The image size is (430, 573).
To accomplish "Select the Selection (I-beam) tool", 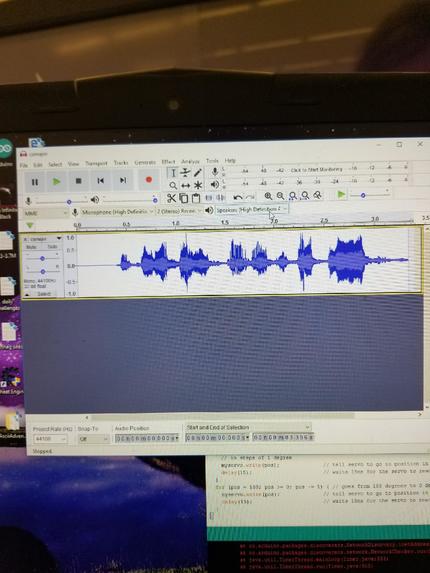I will point(173,173).
